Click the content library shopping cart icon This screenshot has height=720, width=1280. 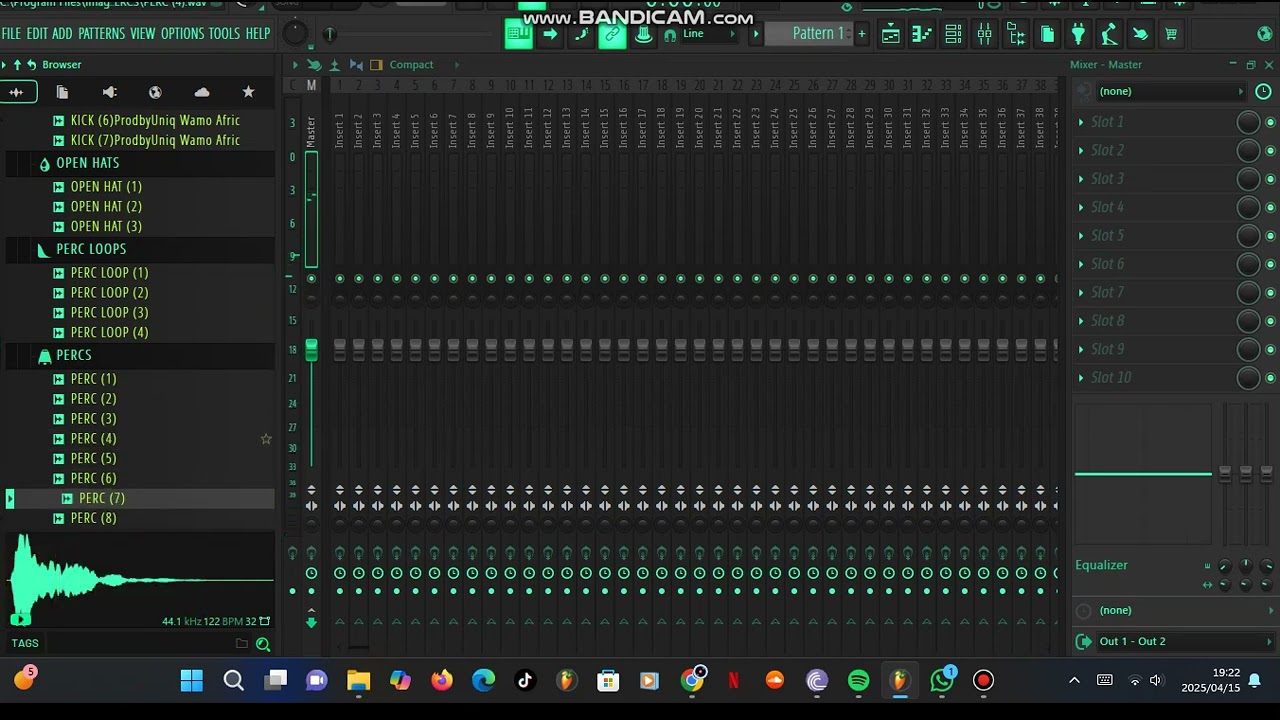point(1171,35)
